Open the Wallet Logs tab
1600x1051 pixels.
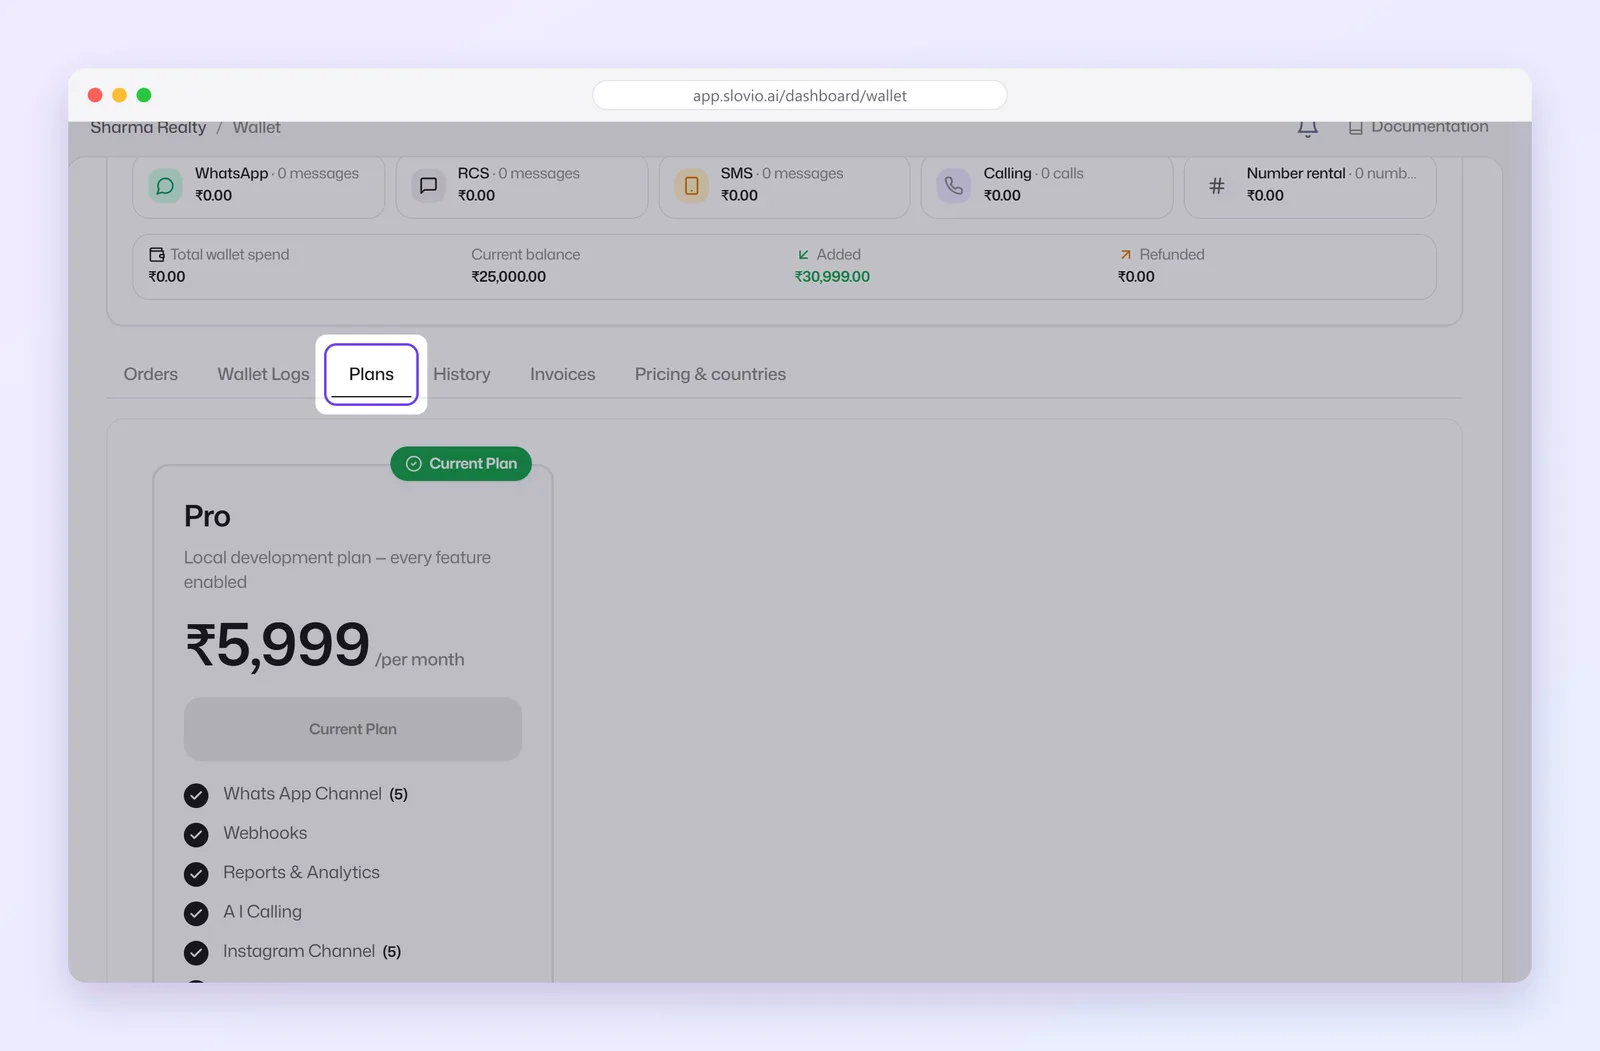263,374
